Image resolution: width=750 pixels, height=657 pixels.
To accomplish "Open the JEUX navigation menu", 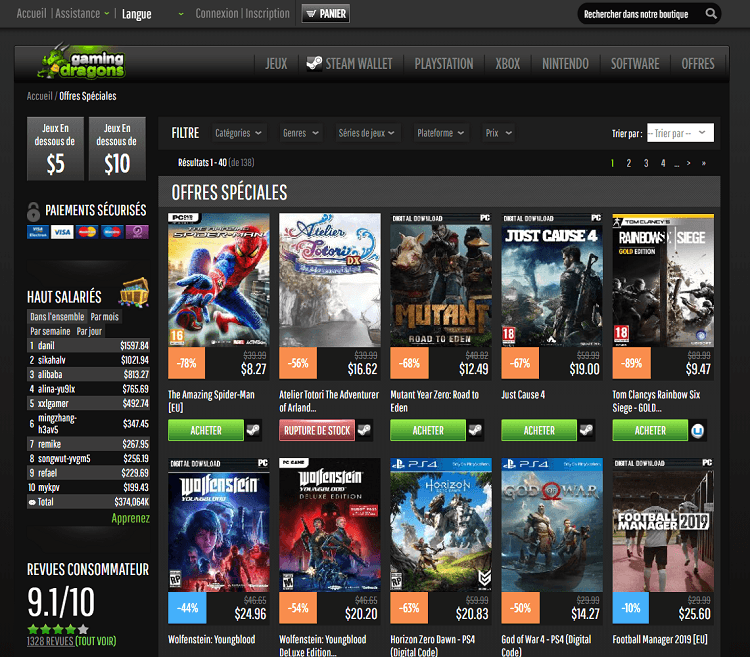I will [x=276, y=64].
